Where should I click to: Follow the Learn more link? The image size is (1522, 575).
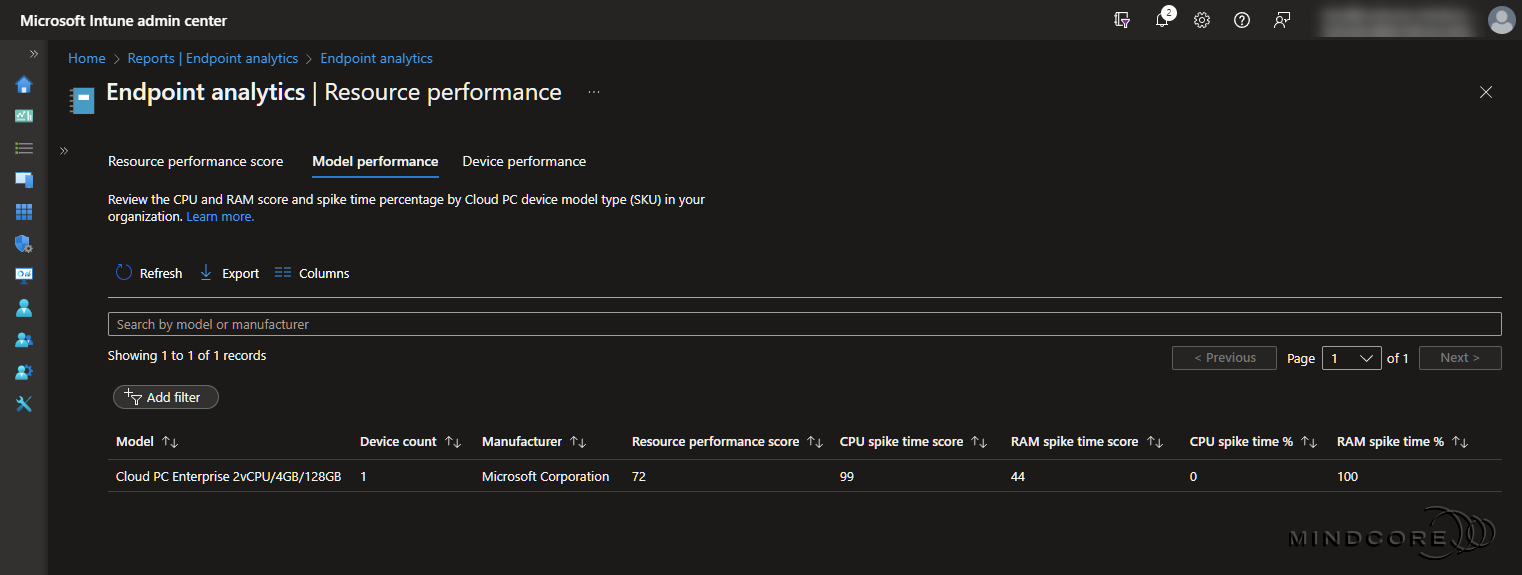220,216
